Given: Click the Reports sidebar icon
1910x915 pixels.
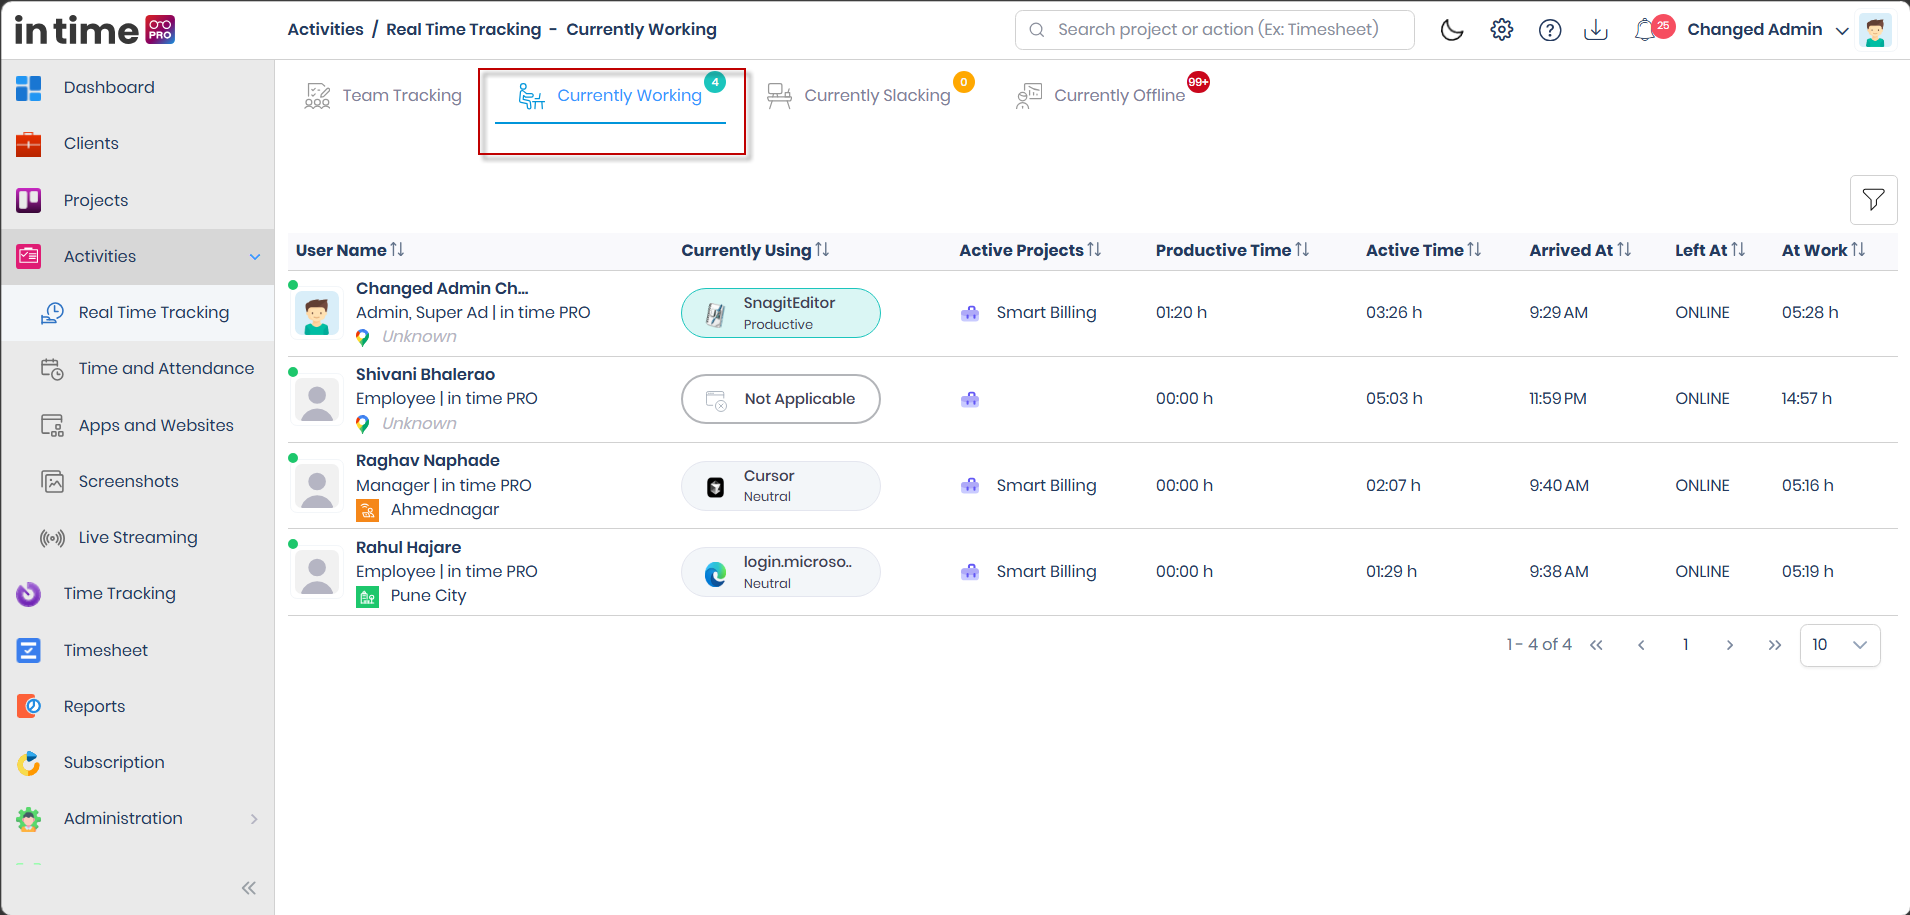Looking at the screenshot, I should pyautogui.click(x=29, y=706).
